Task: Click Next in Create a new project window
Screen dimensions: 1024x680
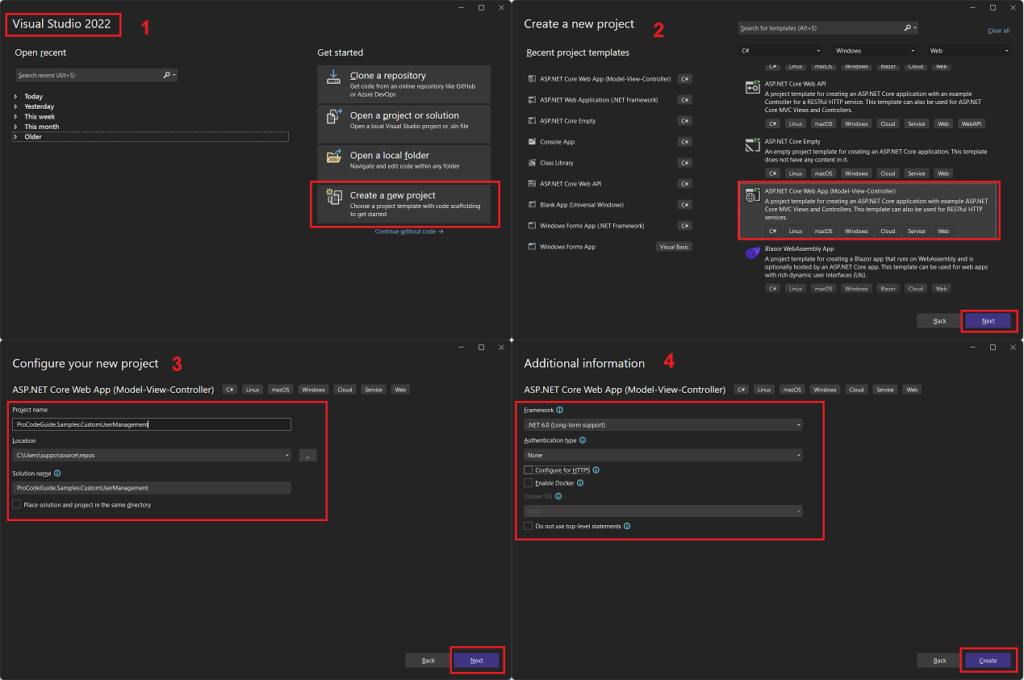Action: tap(988, 321)
